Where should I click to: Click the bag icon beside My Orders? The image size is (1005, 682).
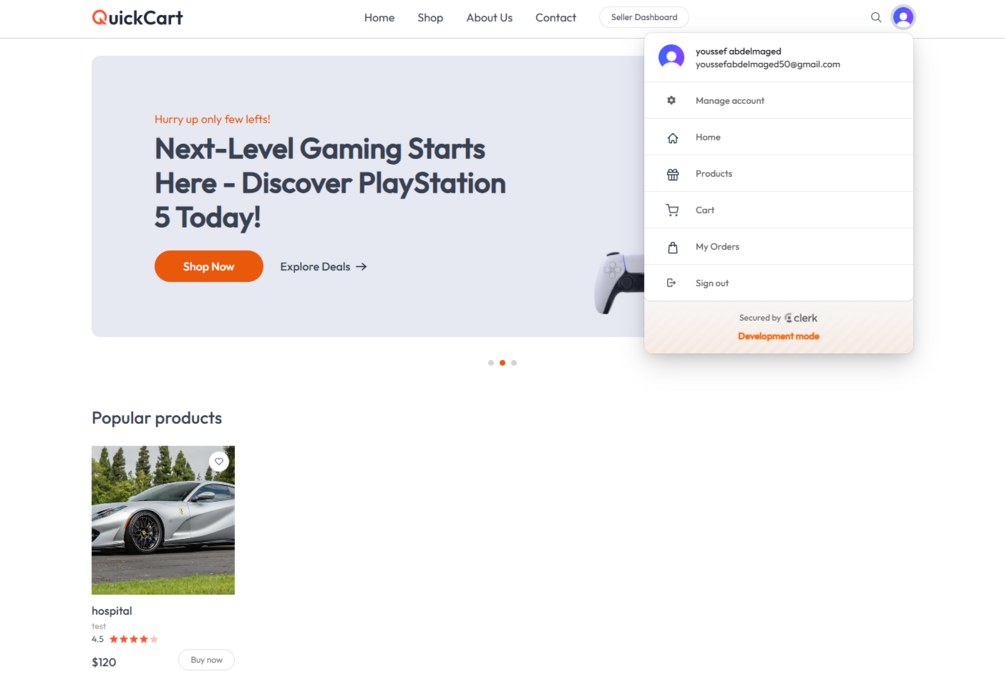click(x=672, y=247)
